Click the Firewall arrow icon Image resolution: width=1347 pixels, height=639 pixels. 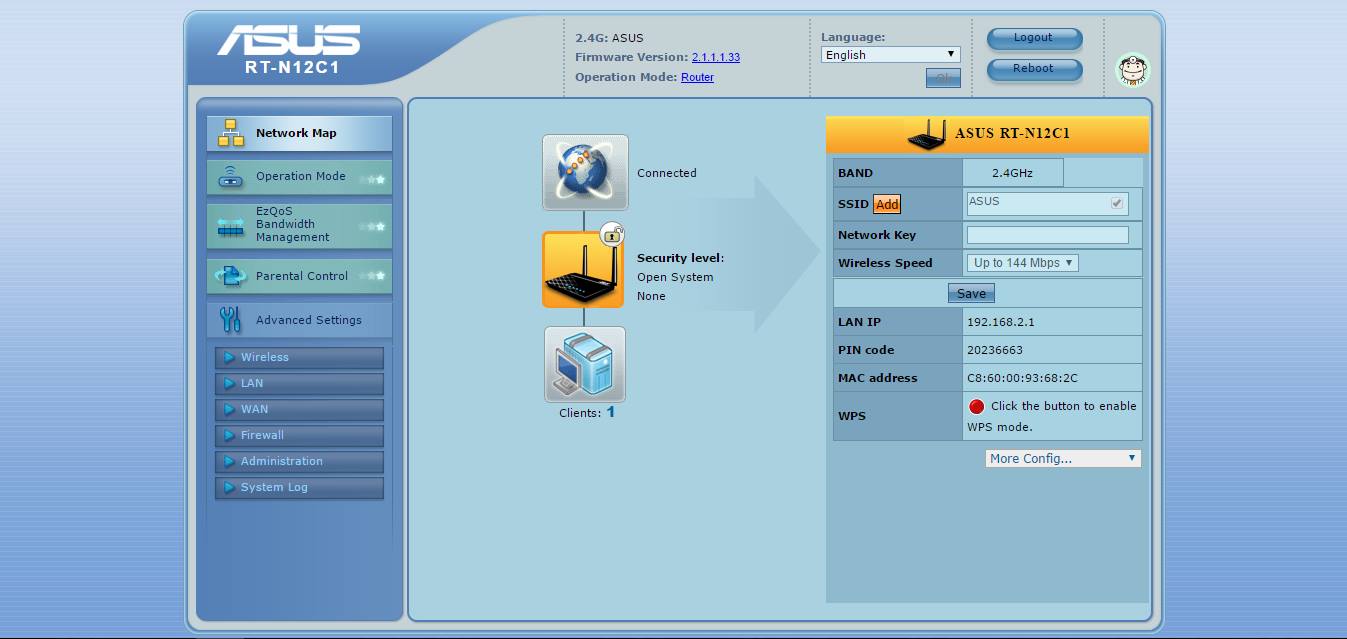[x=230, y=436]
